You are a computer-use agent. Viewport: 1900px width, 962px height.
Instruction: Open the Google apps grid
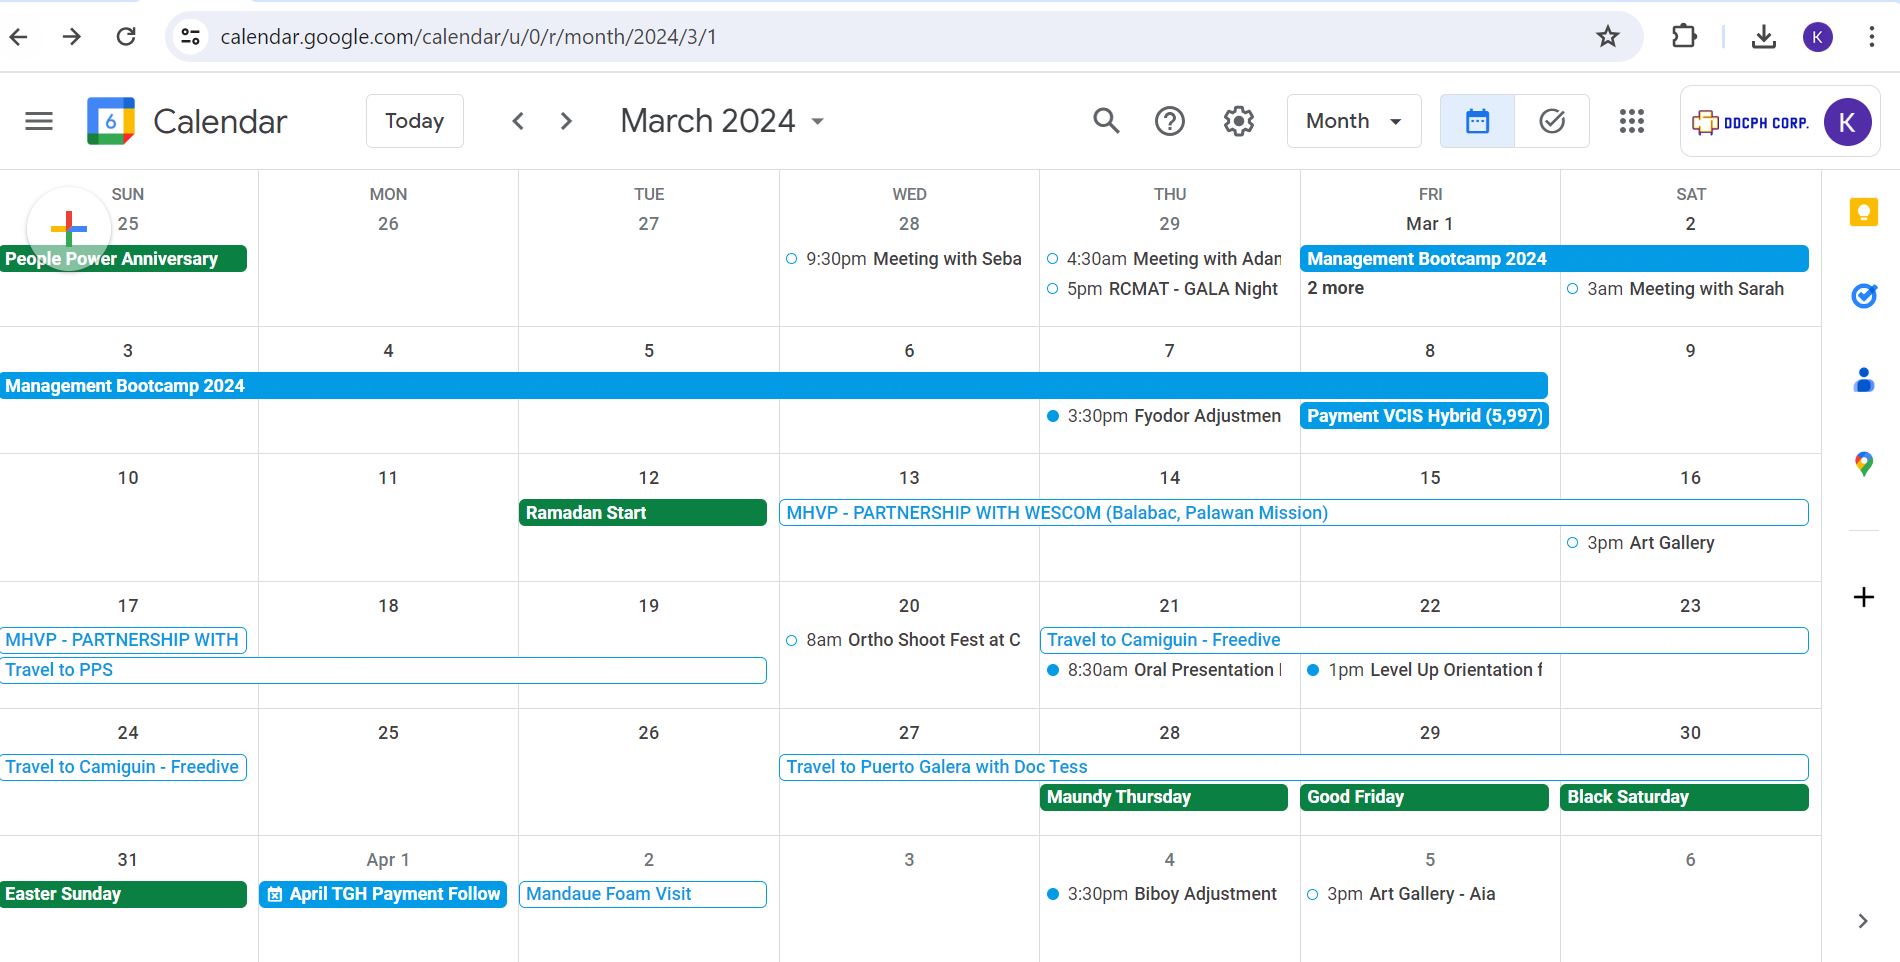tap(1631, 121)
